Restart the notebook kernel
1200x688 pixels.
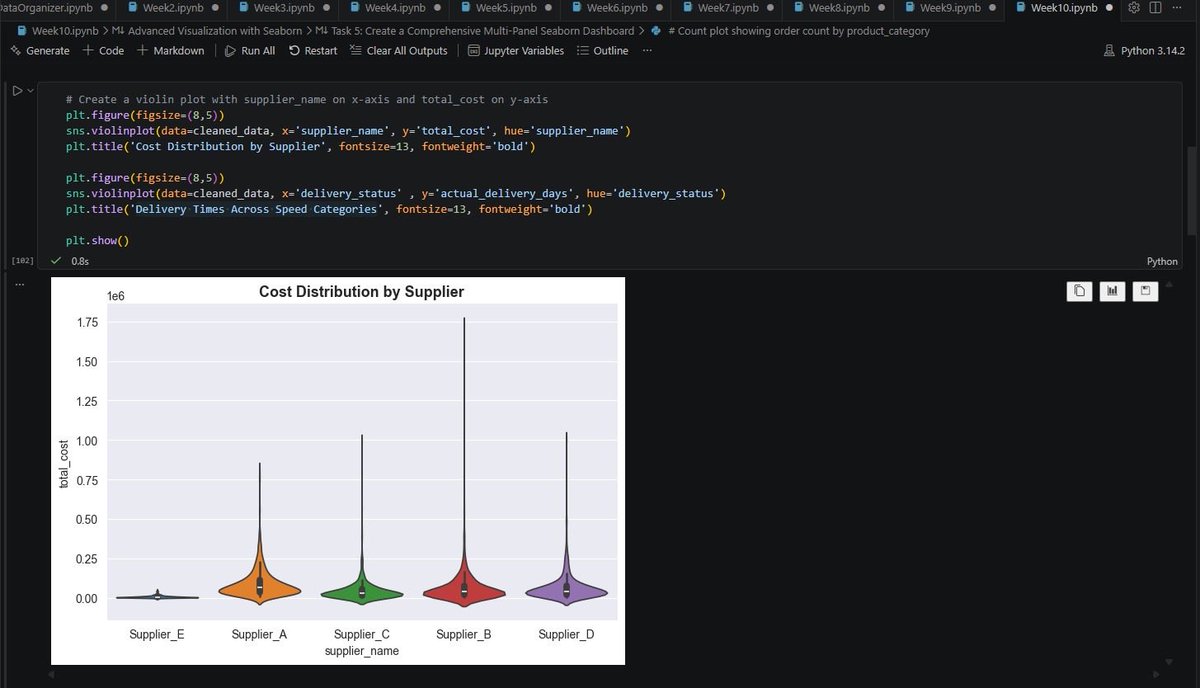[x=313, y=50]
